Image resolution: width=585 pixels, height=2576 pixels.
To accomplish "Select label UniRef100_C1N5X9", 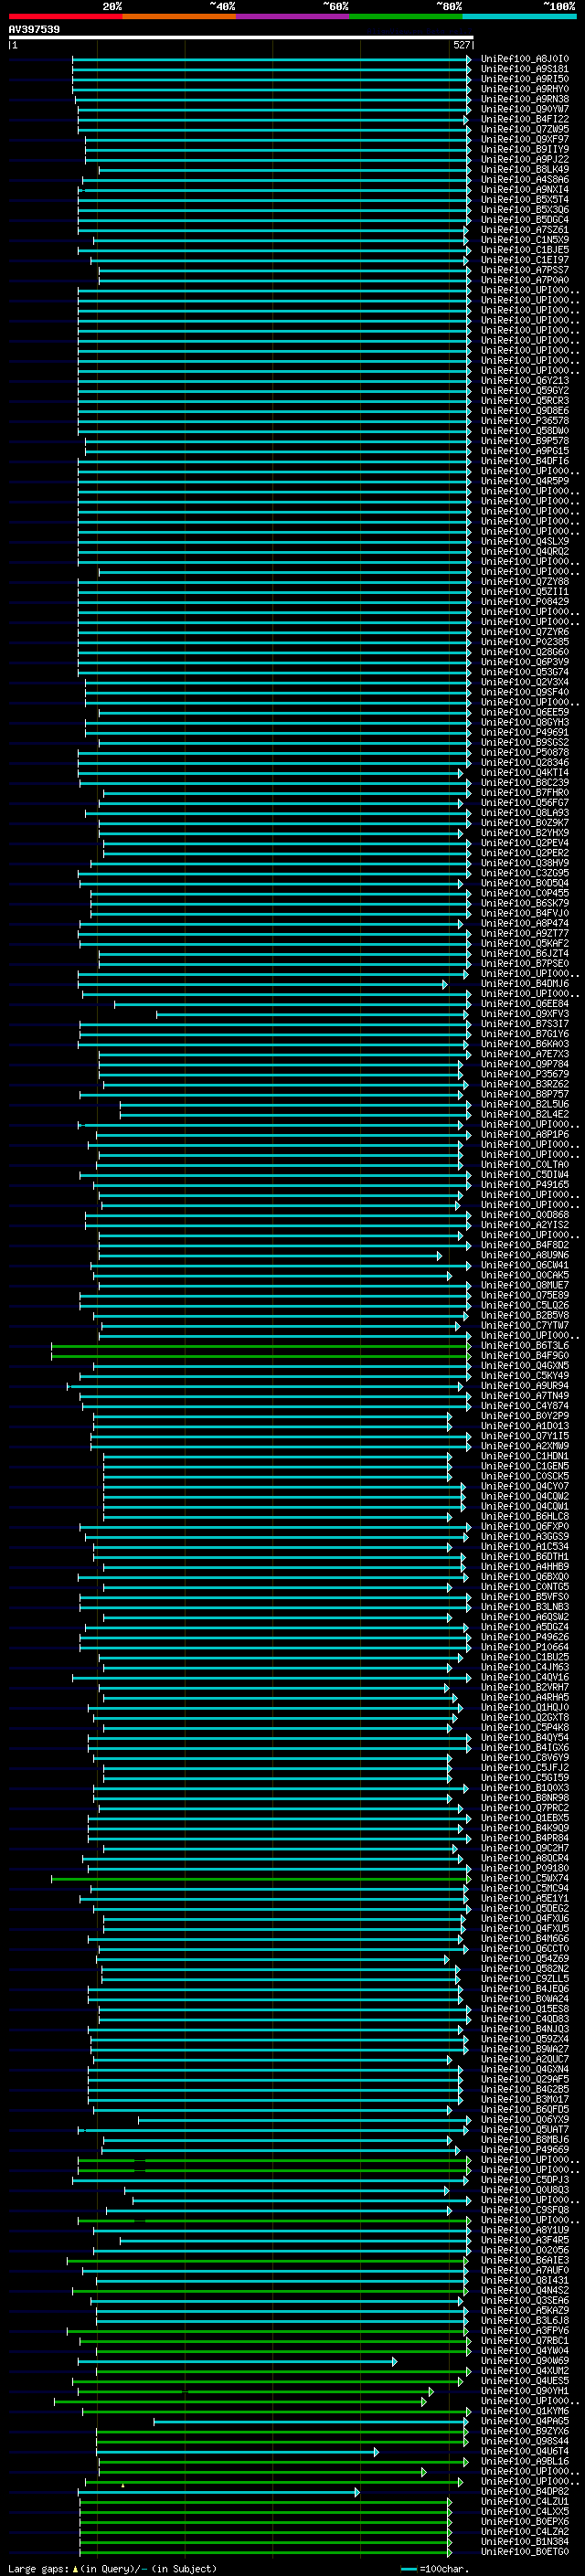I will [525, 240].
